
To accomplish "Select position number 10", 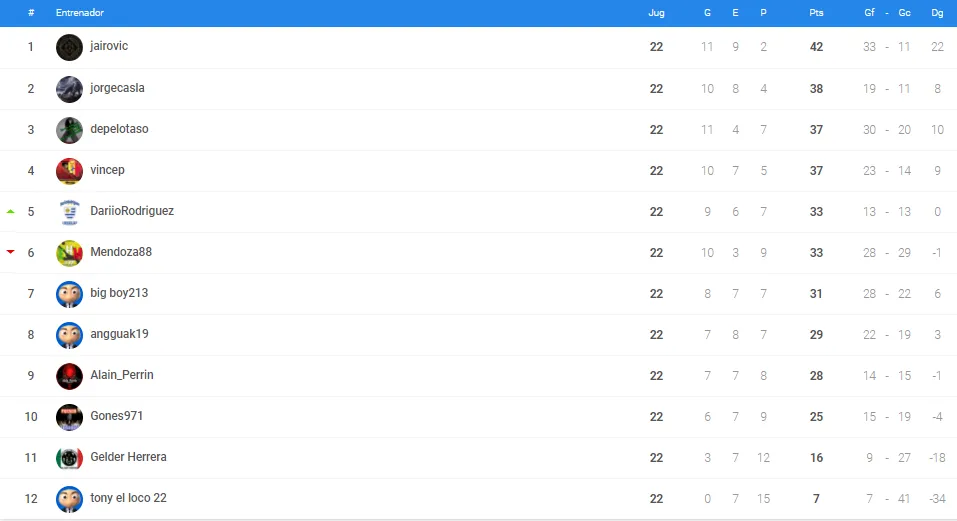I will 31,417.
